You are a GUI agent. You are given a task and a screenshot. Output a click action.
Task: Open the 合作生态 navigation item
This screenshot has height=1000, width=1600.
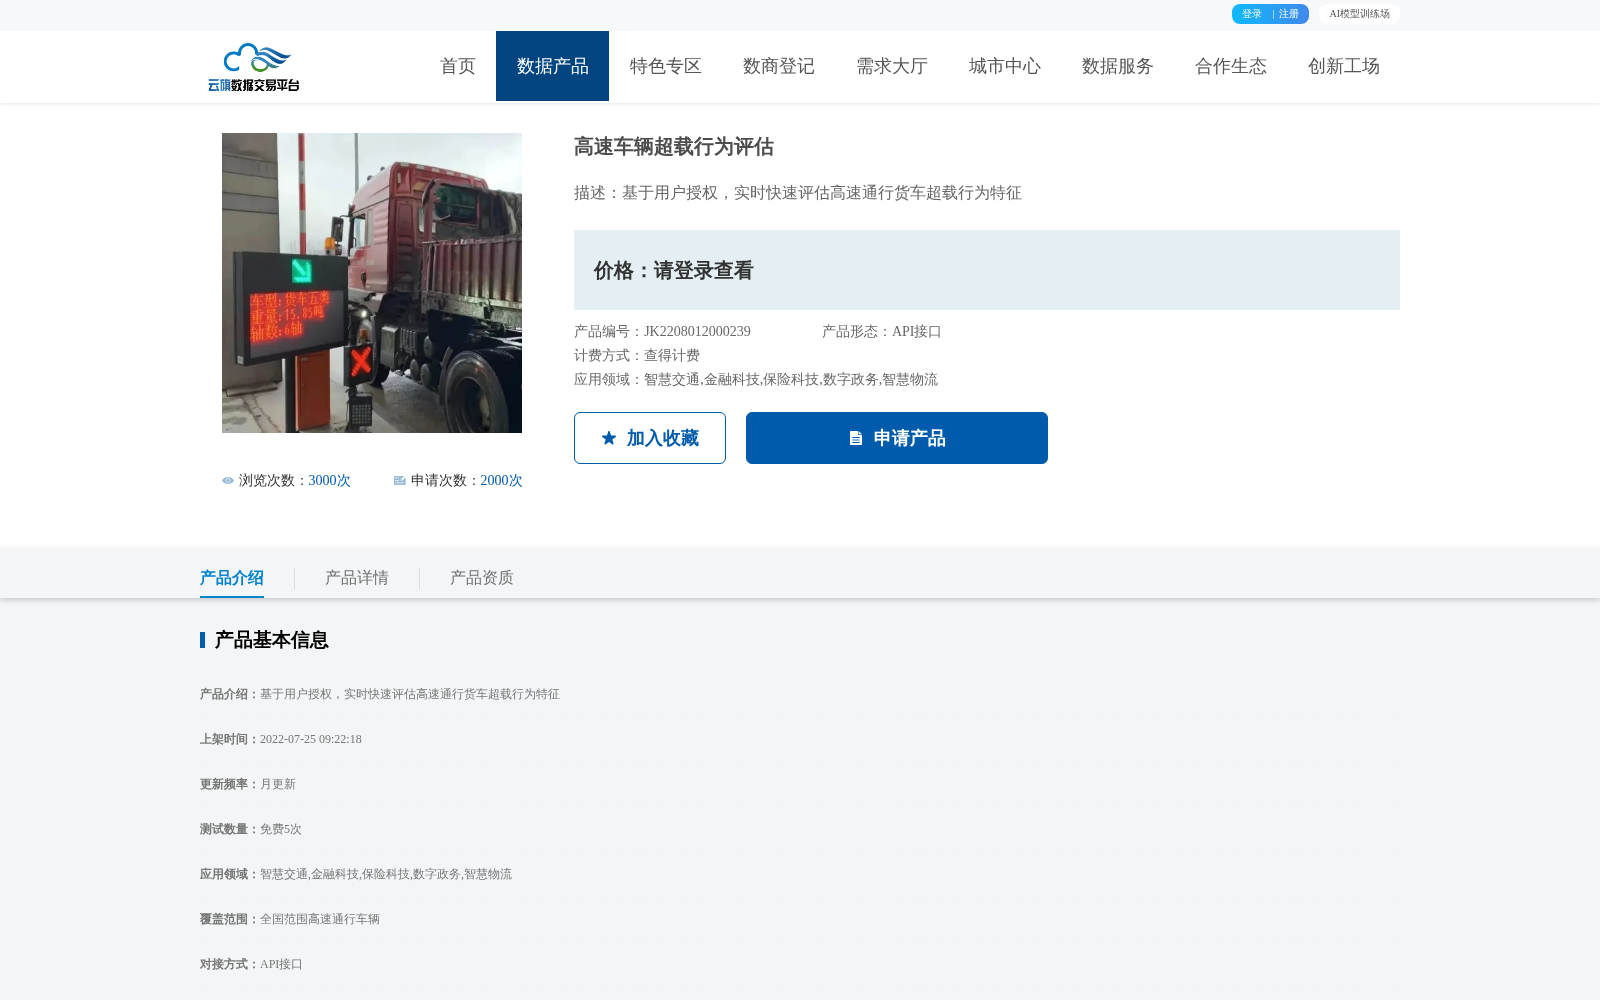(x=1230, y=66)
